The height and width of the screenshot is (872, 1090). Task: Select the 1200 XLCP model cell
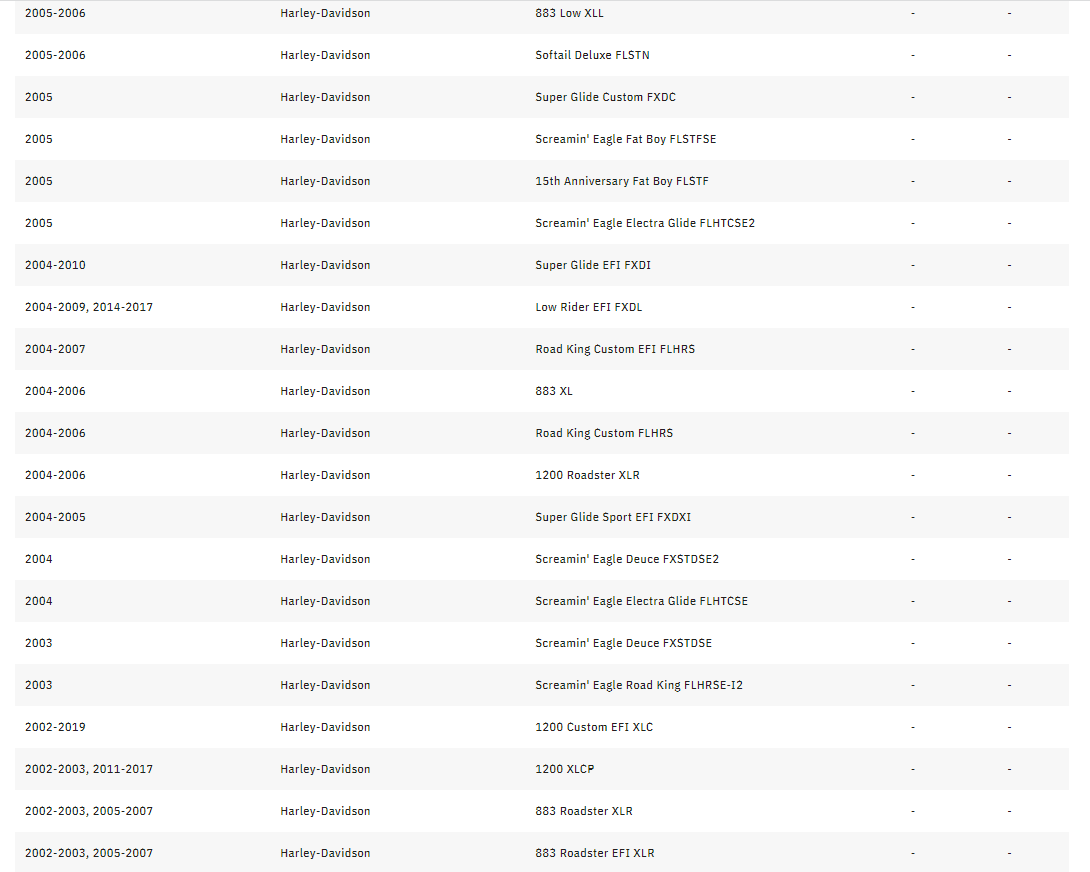pos(564,769)
